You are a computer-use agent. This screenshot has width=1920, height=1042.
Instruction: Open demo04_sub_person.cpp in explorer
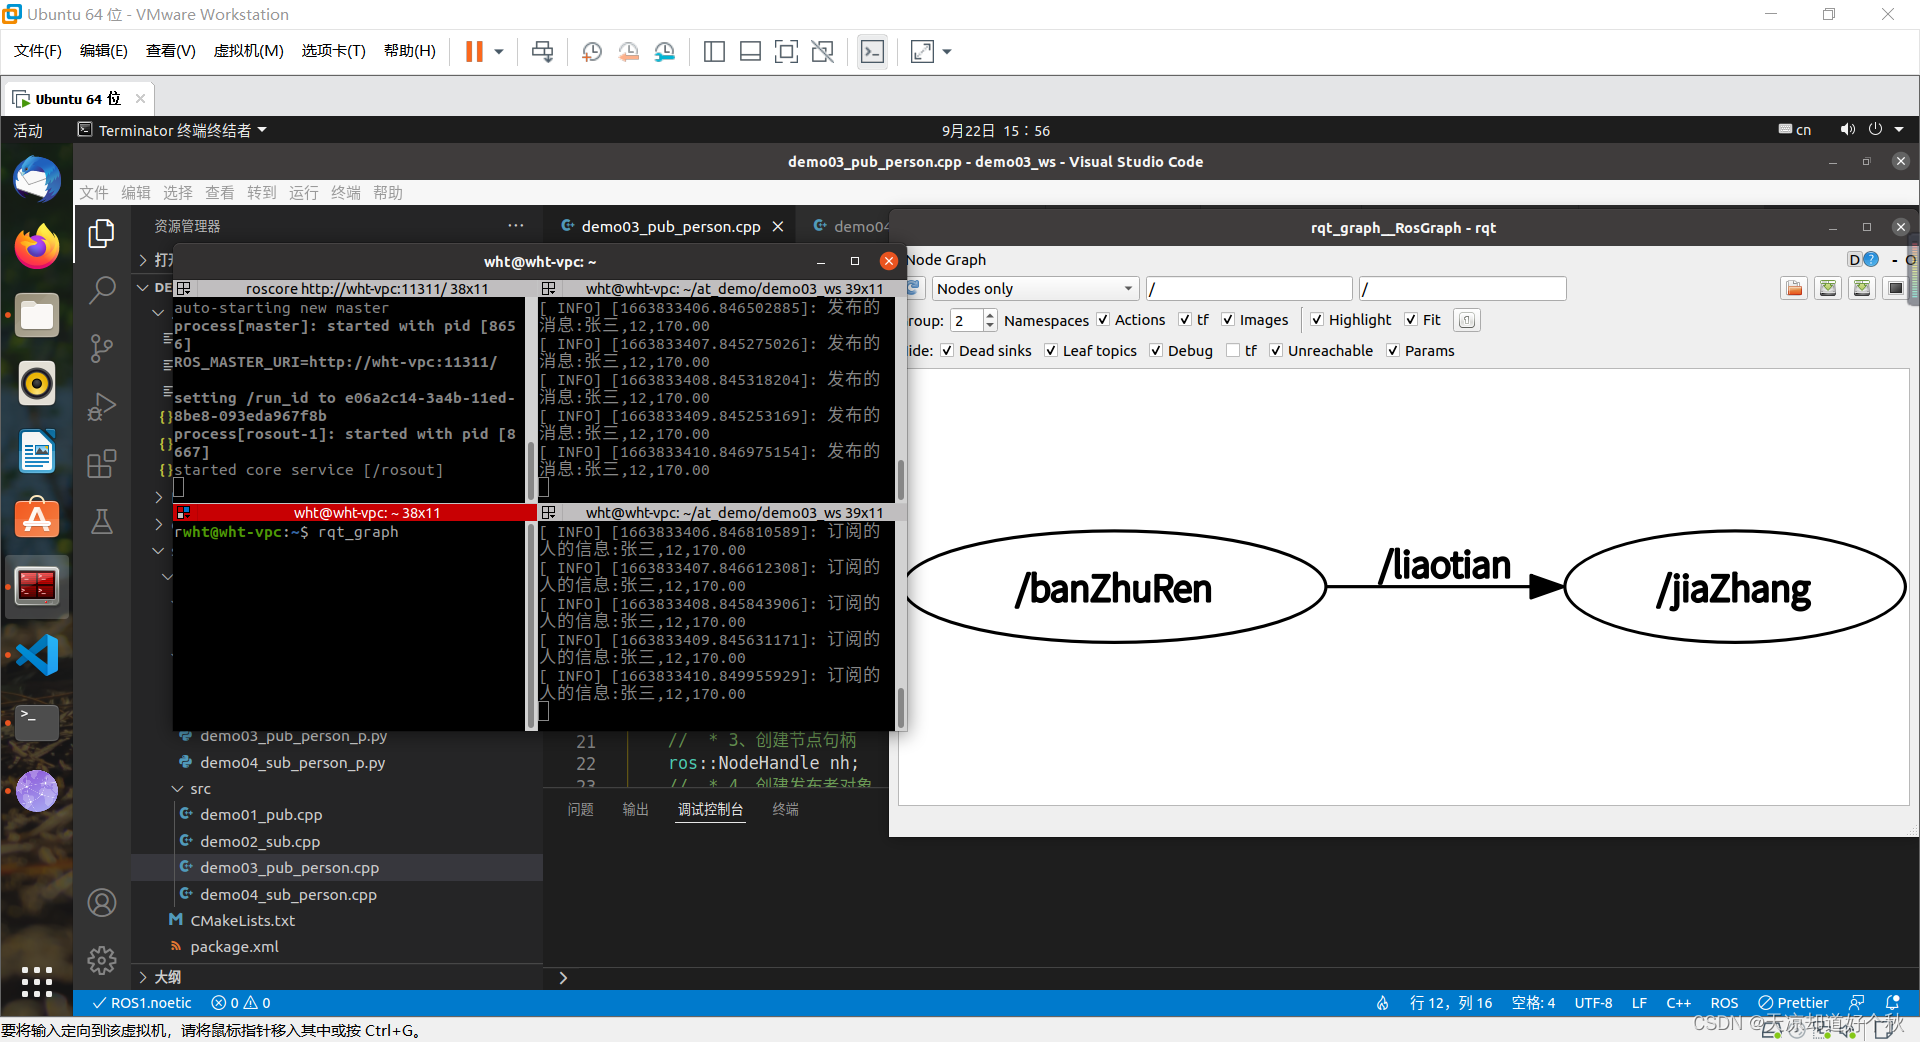(x=288, y=894)
